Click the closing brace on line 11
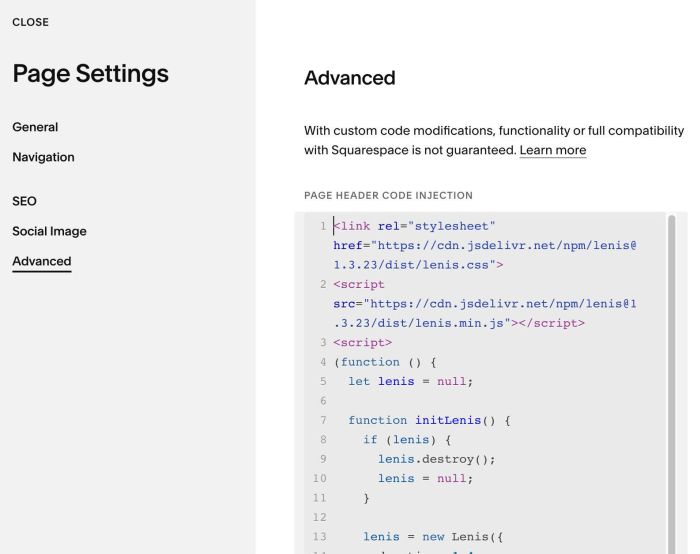Image resolution: width=700 pixels, height=554 pixels. [x=367, y=498]
